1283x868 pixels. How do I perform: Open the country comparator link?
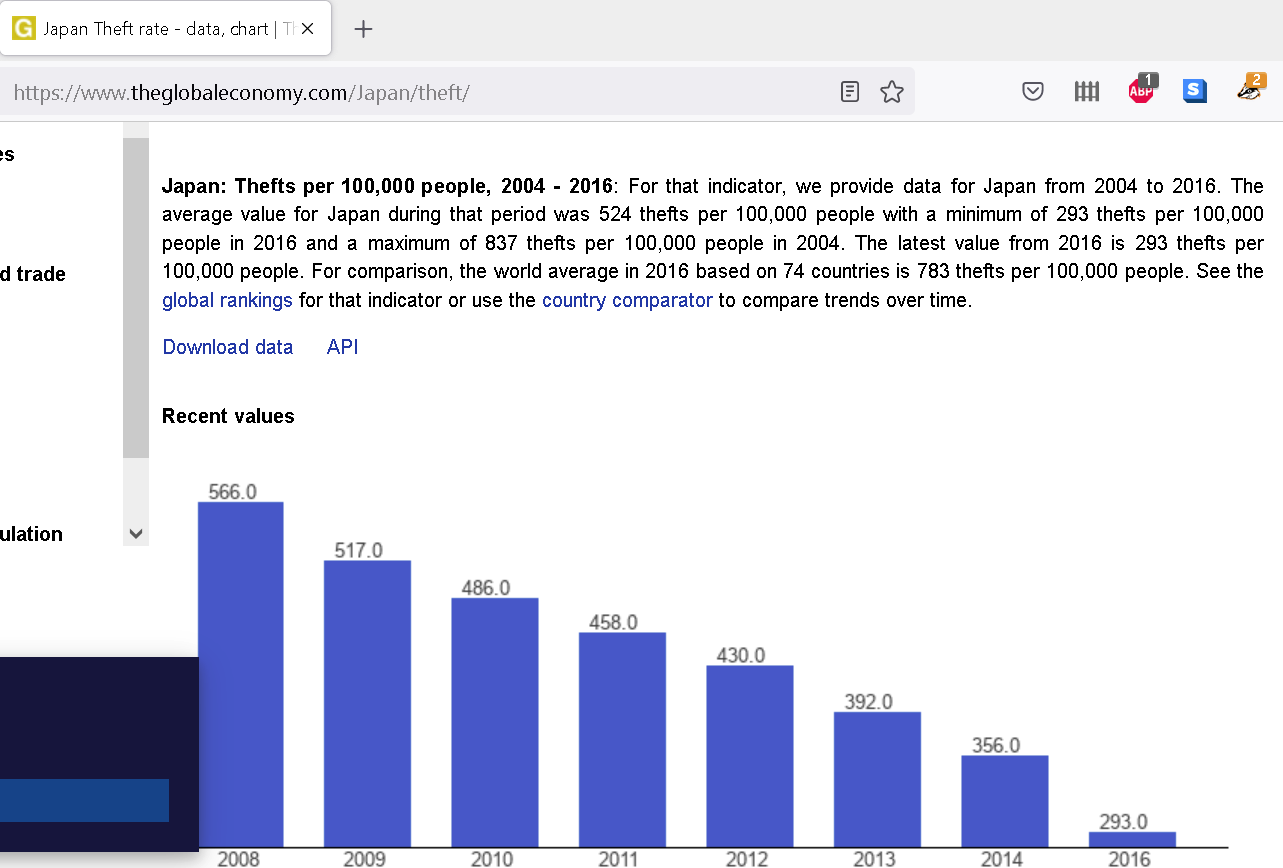[x=627, y=300]
